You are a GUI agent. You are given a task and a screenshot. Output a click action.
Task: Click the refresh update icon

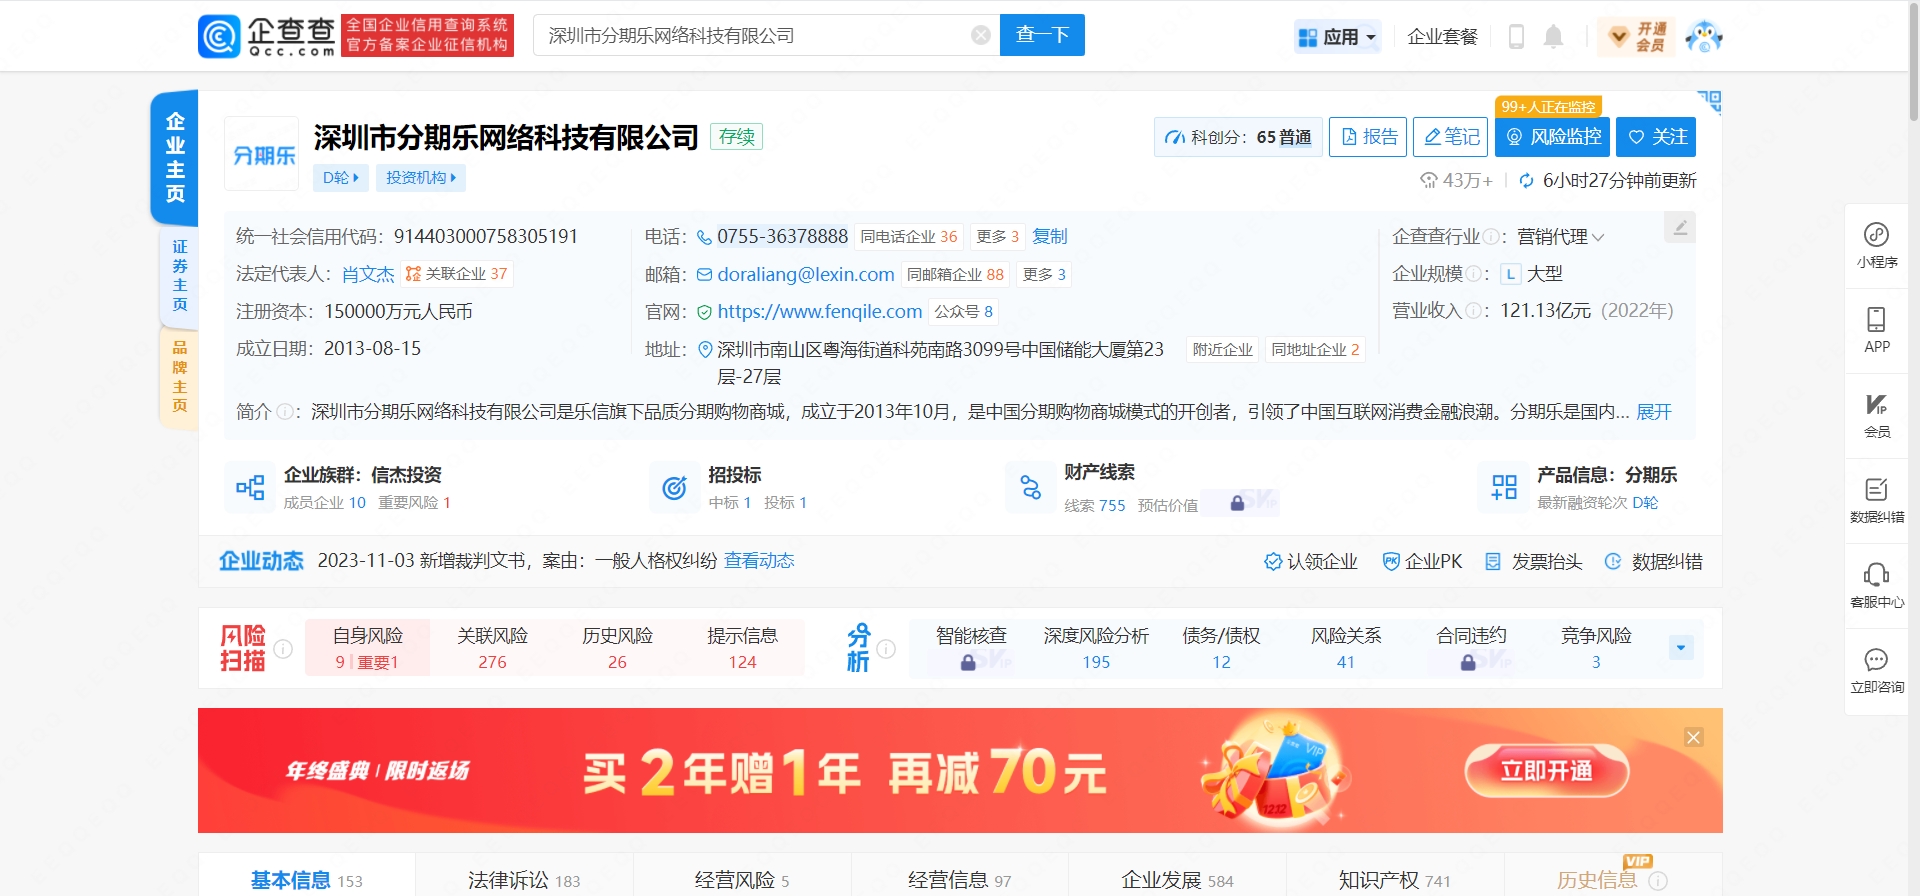pyautogui.click(x=1526, y=181)
